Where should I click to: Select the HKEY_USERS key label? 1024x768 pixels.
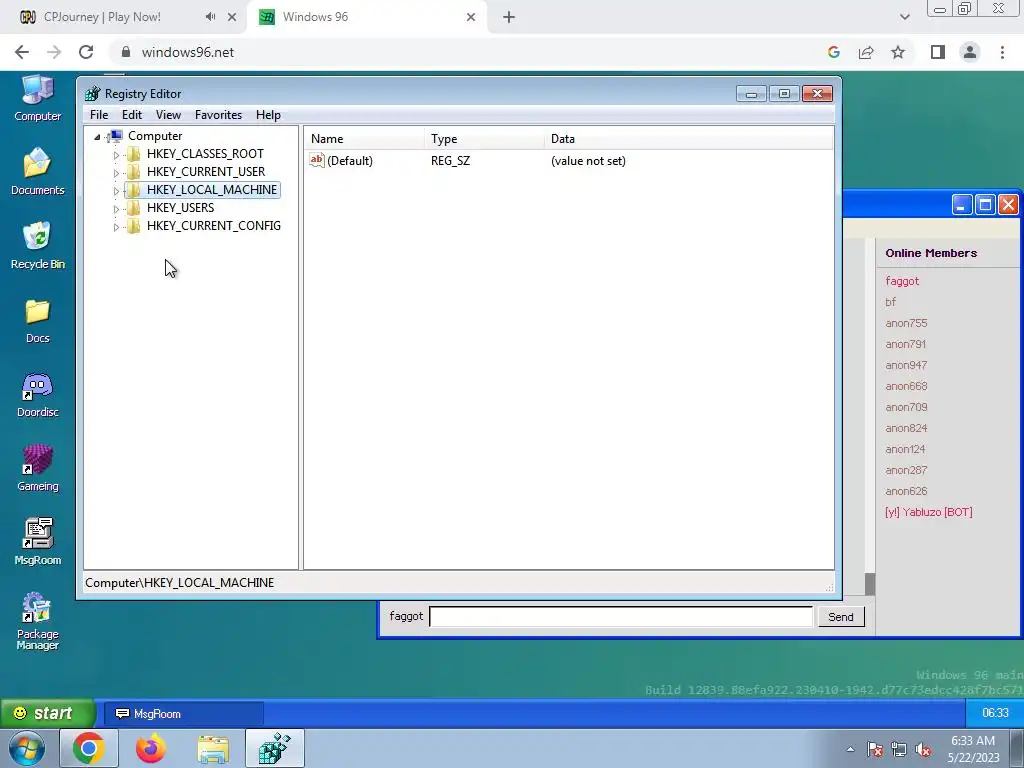[180, 208]
